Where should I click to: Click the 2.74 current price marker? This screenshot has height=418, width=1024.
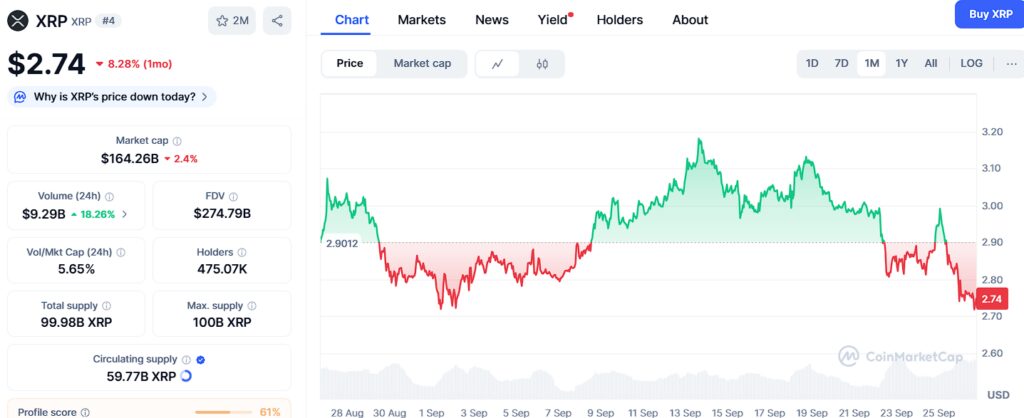click(x=990, y=299)
